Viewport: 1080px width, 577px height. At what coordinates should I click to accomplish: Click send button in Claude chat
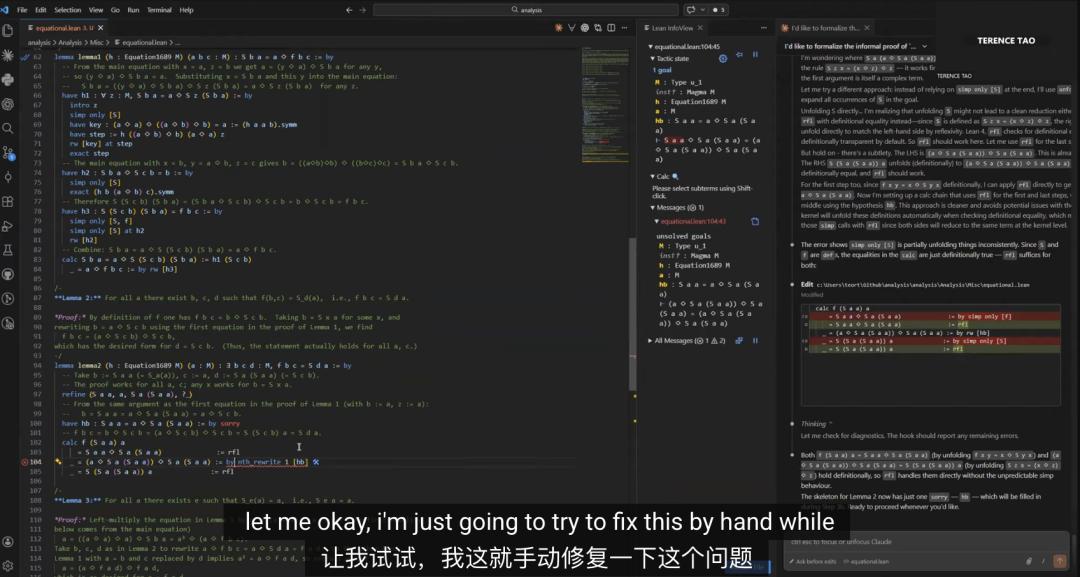pos(1060,561)
